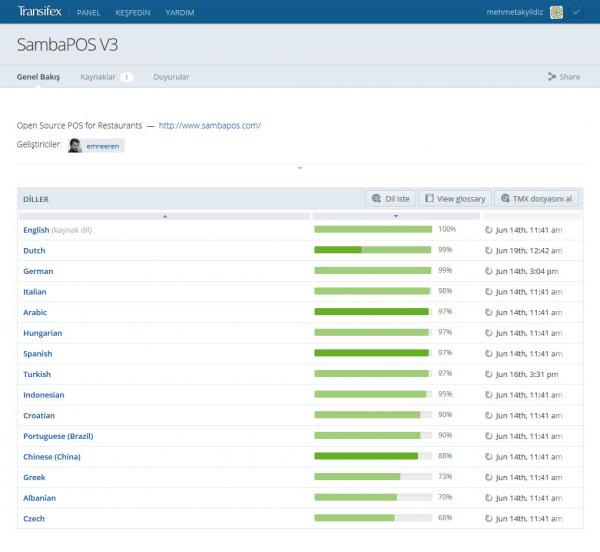This screenshot has width=600, height=552.
Task: Sort languages by name ascending arrow
Action: (164, 216)
